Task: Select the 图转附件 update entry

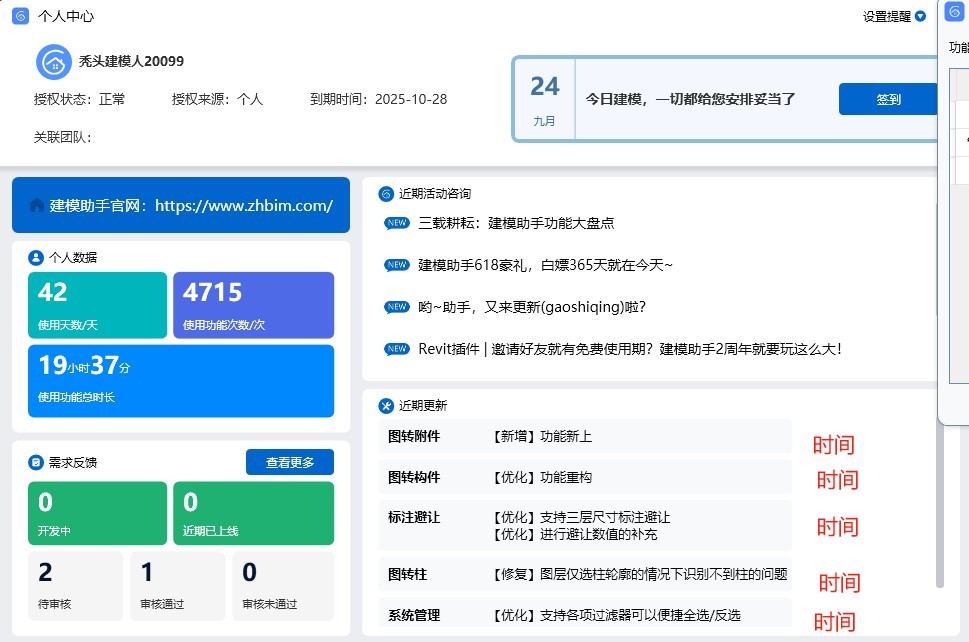Action: 585,437
